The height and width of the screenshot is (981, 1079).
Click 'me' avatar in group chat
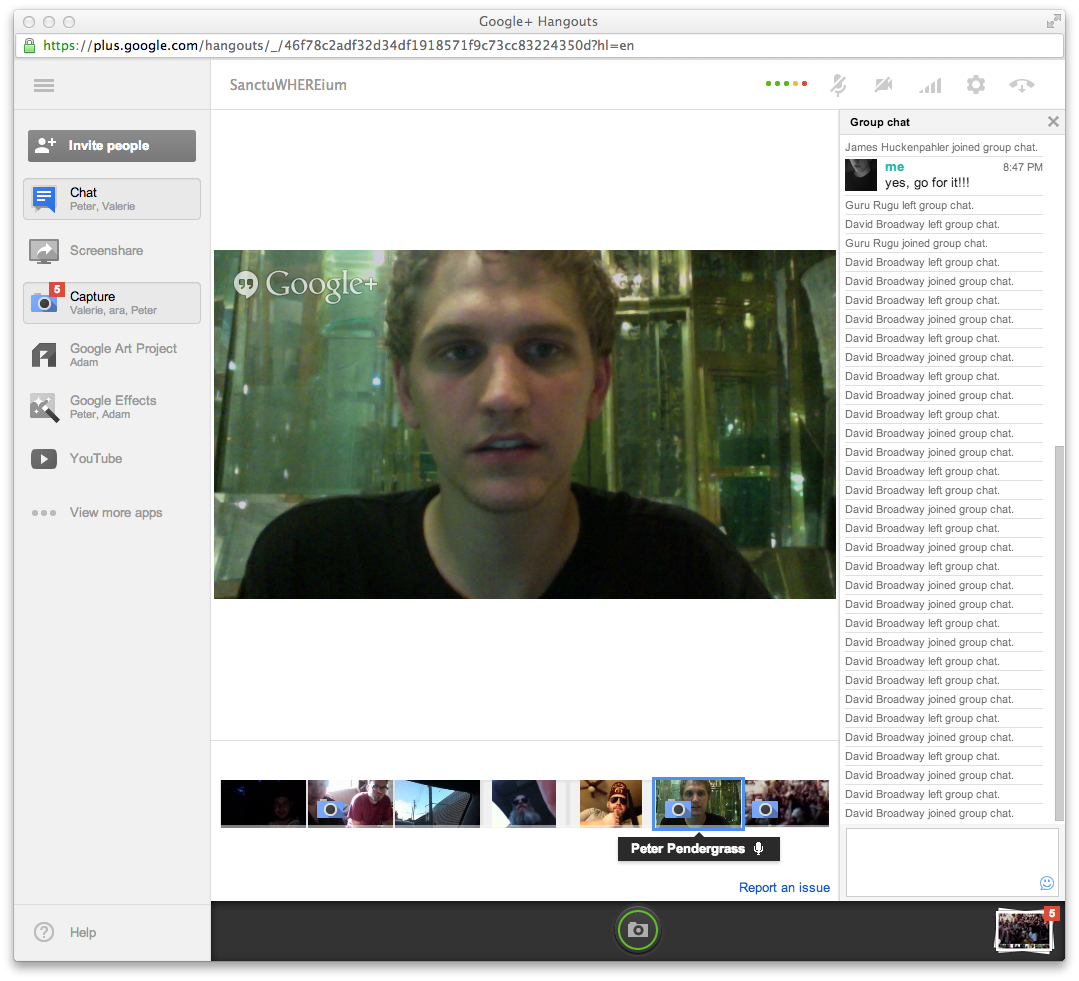(x=861, y=175)
